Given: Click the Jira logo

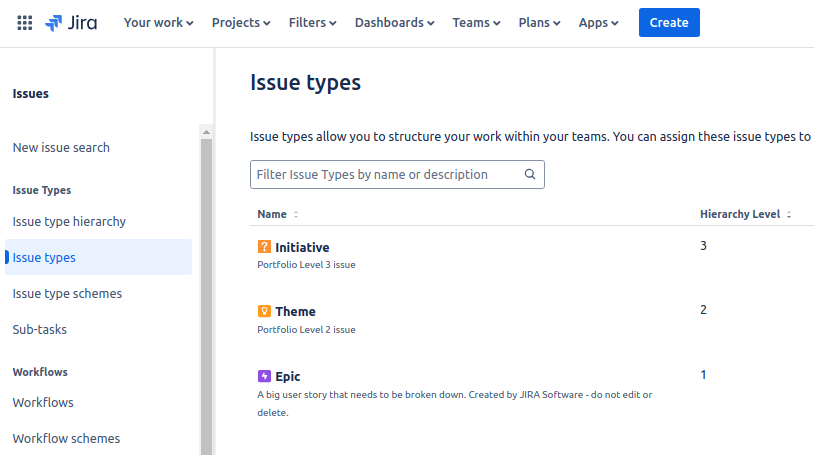Looking at the screenshot, I should click(71, 23).
